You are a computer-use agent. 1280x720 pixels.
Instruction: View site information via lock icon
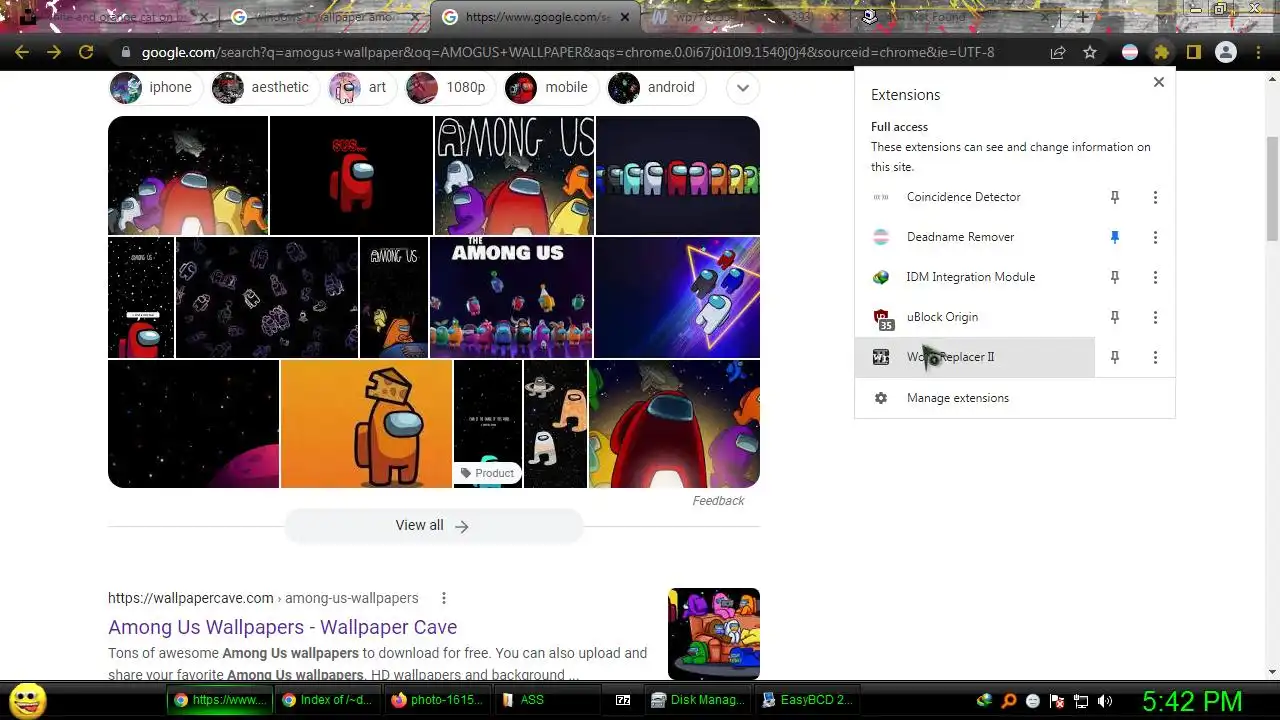click(124, 52)
